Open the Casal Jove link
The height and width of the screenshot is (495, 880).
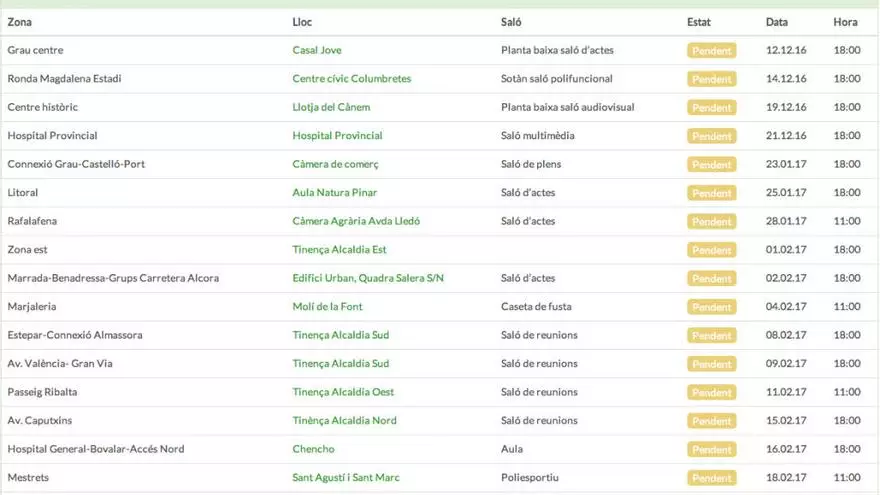tap(318, 50)
